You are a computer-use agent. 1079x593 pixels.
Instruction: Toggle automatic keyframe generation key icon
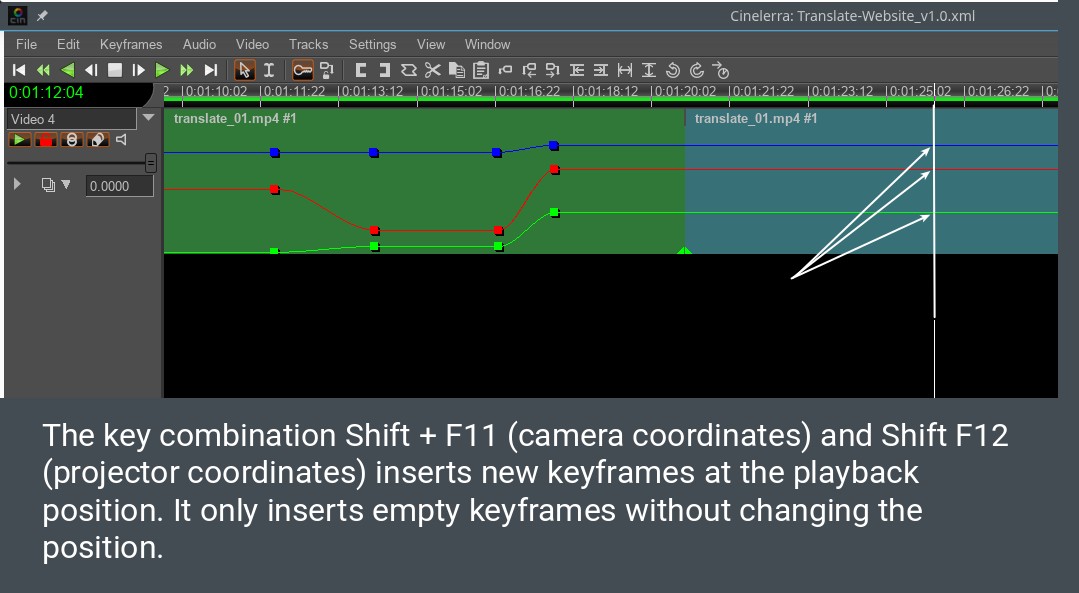pos(301,70)
